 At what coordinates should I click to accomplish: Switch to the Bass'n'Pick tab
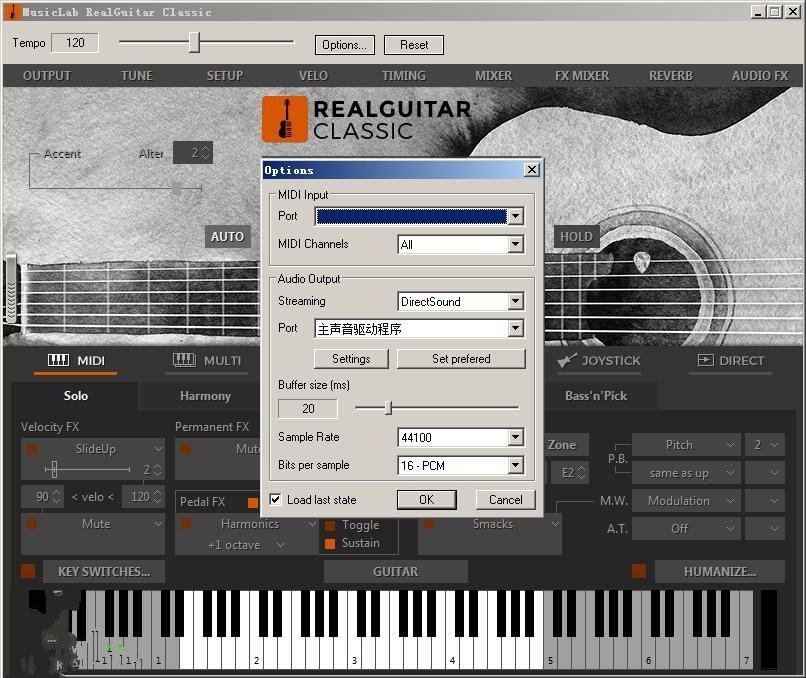point(596,396)
